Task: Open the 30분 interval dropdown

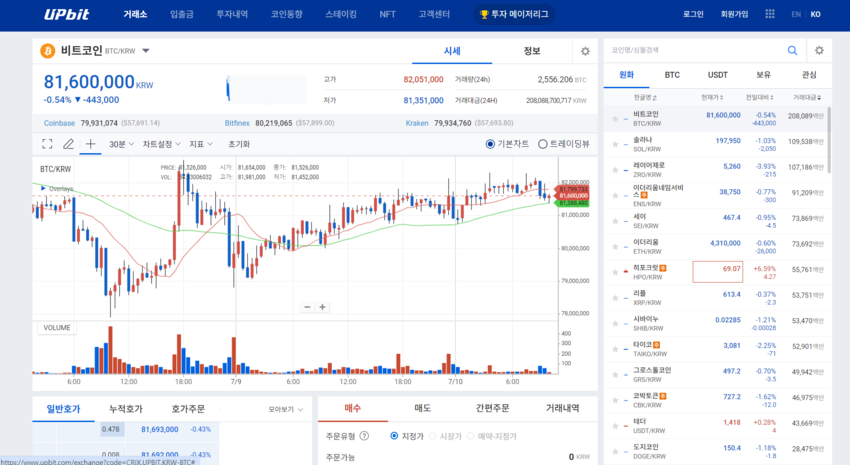Action: pos(121,144)
